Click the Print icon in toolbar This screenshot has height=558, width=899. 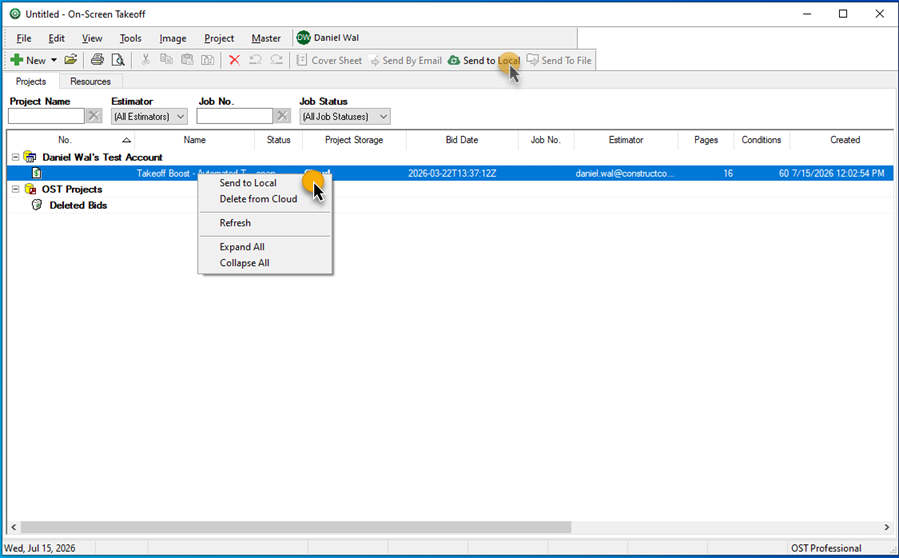[x=97, y=60]
